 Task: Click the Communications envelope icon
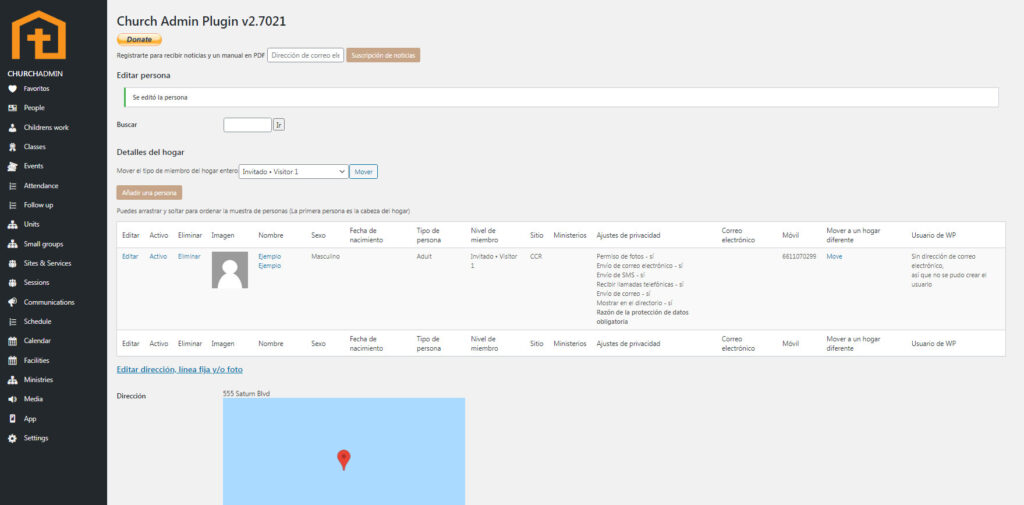[x=12, y=302]
